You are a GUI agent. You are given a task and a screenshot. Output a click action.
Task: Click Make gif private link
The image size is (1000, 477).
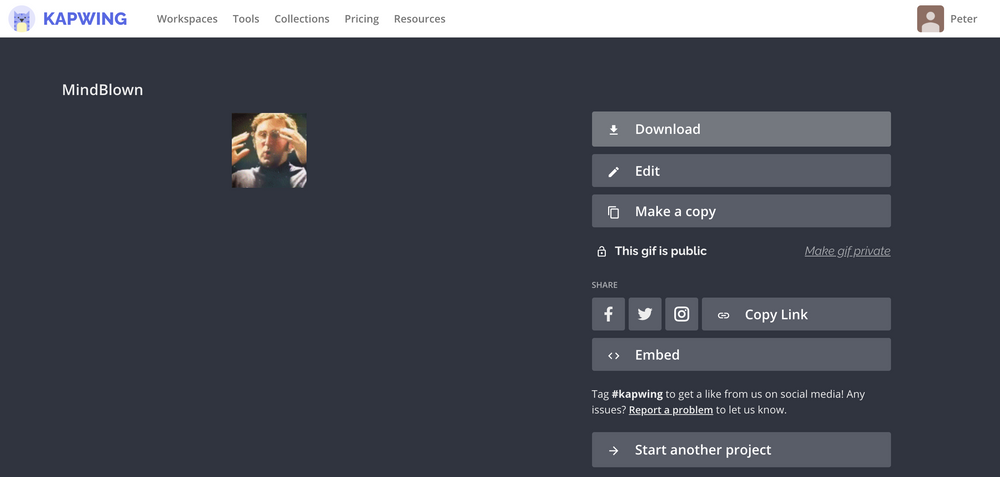tap(848, 251)
